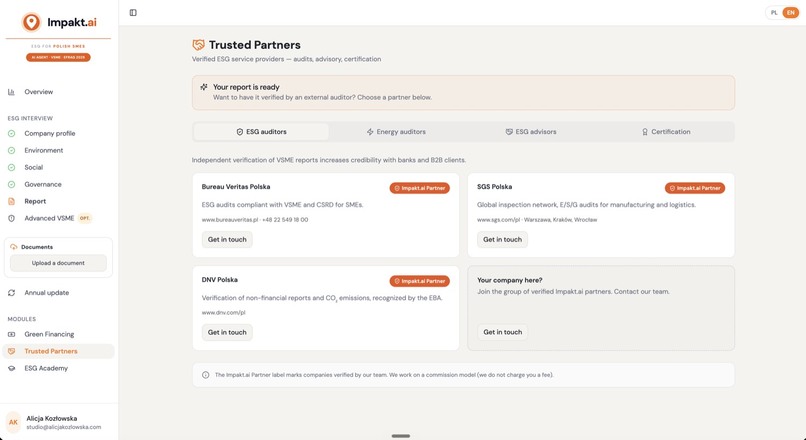Click the info icon in the footer note
The width and height of the screenshot is (806, 440).
click(x=206, y=375)
